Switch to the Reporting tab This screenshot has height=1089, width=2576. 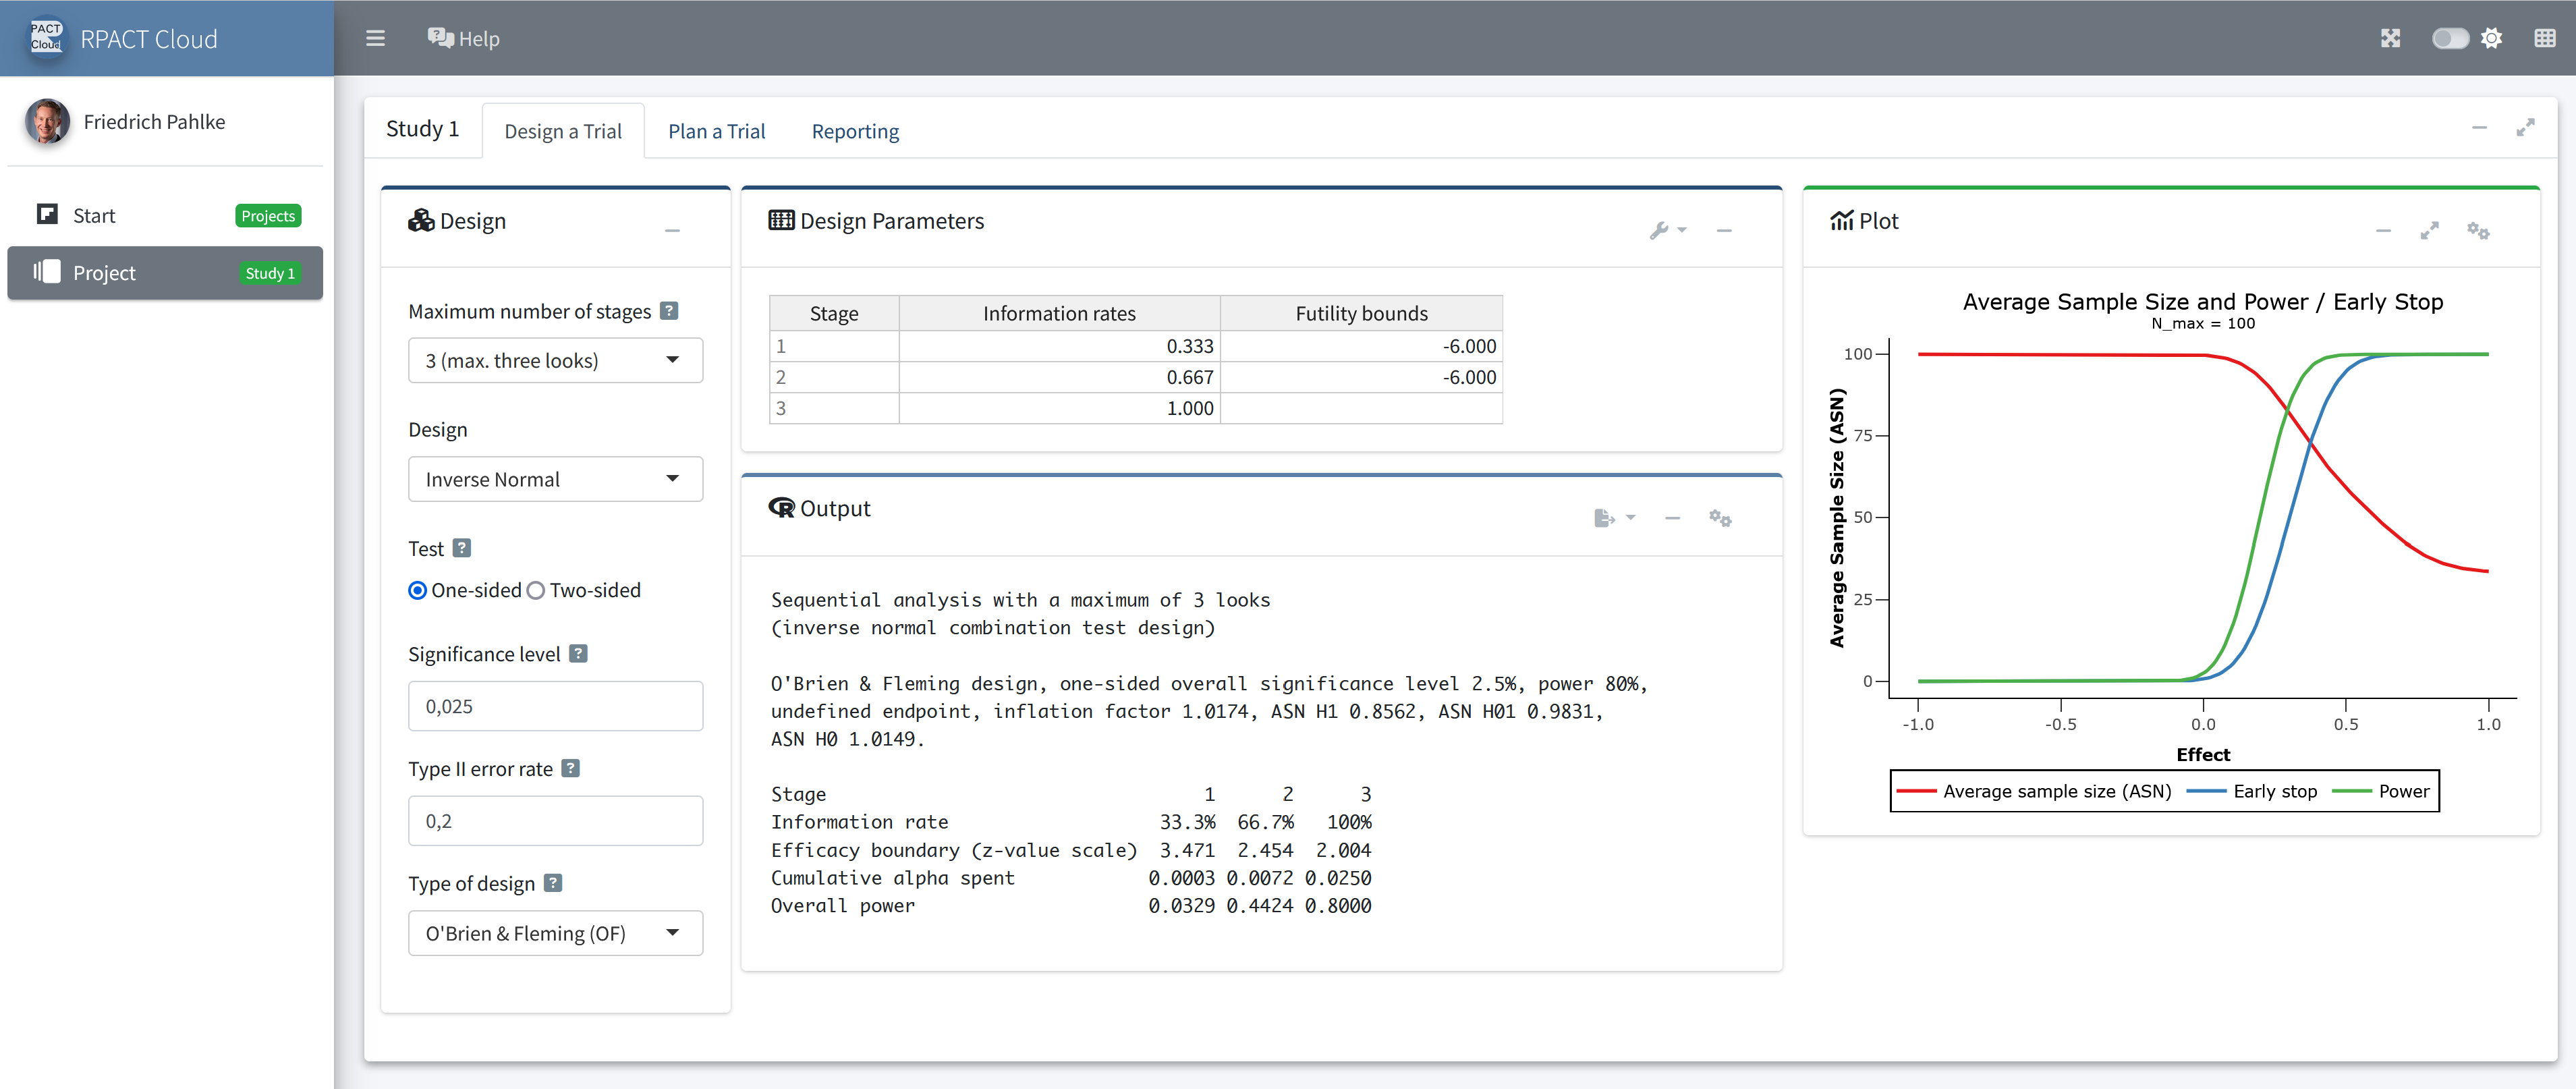pyautogui.click(x=855, y=131)
